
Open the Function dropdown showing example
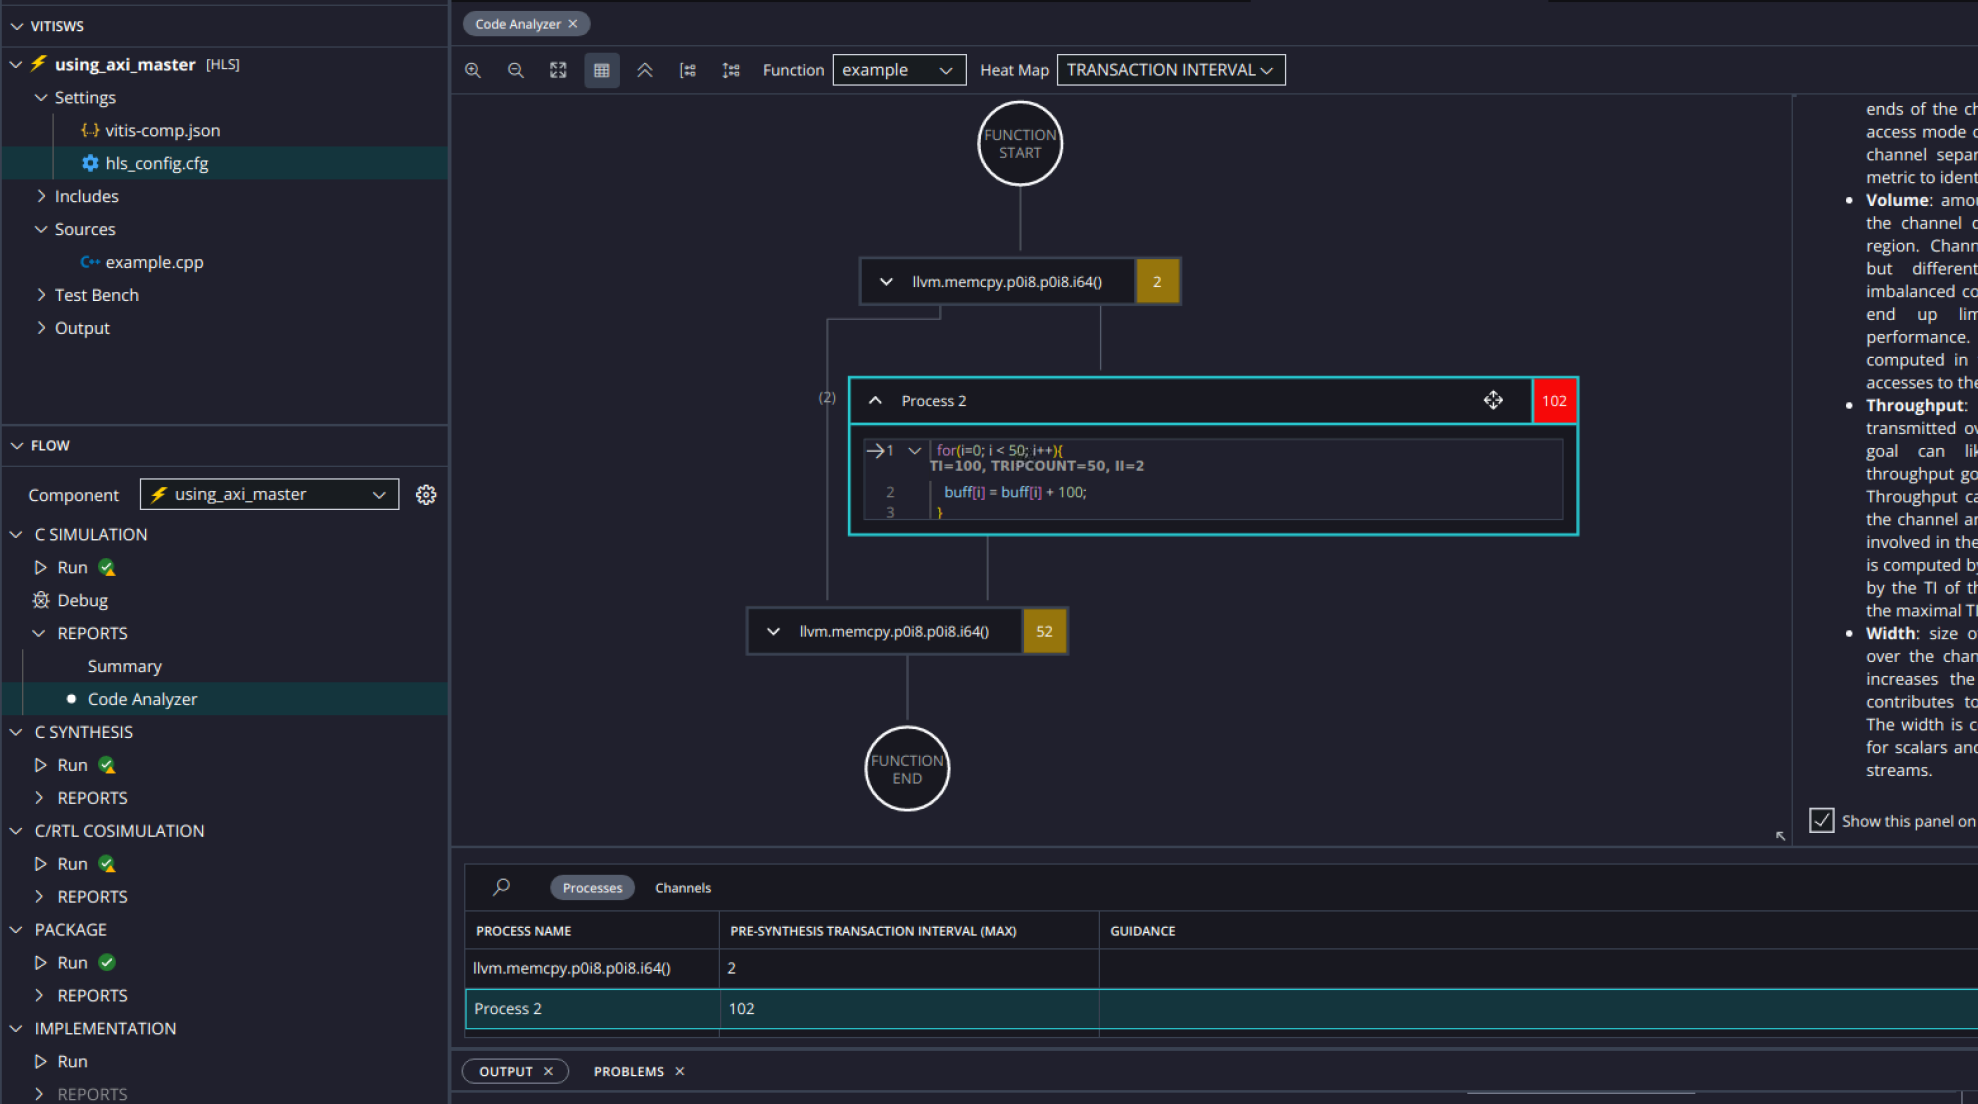pyautogui.click(x=898, y=70)
